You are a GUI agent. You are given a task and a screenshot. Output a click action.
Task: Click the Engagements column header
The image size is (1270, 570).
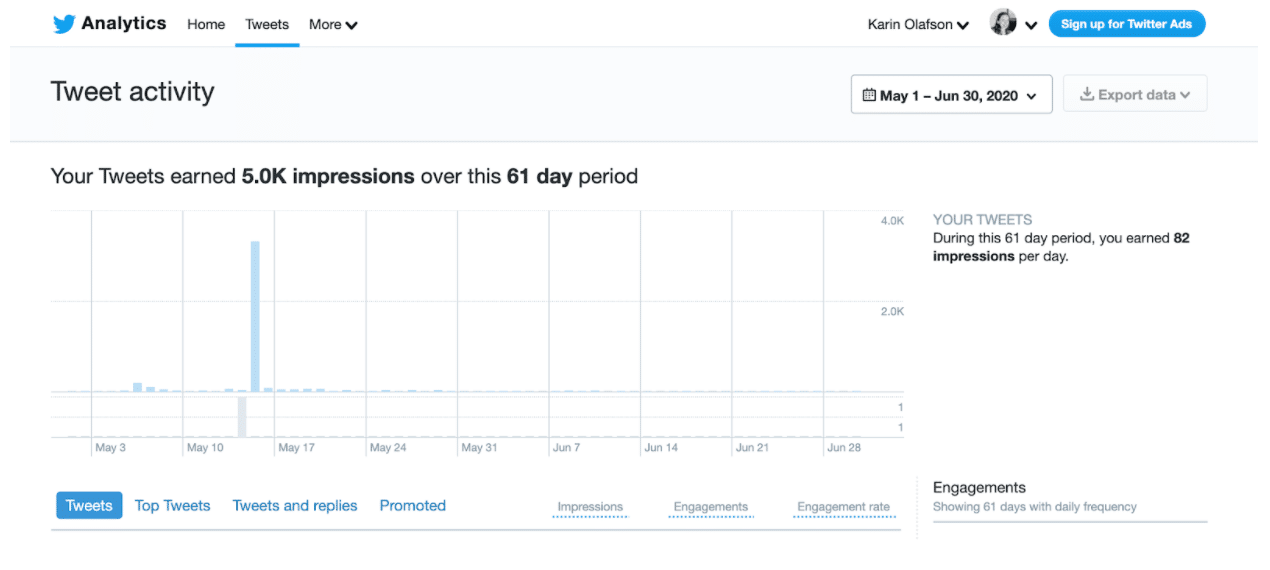click(711, 507)
